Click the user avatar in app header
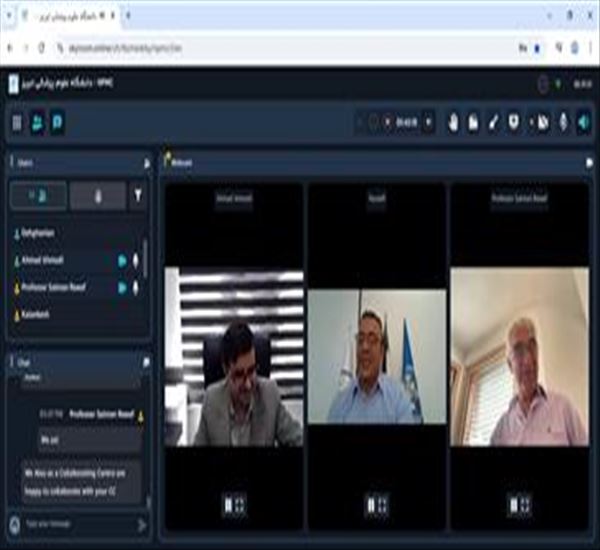The width and height of the screenshot is (600, 550). pyautogui.click(x=543, y=84)
